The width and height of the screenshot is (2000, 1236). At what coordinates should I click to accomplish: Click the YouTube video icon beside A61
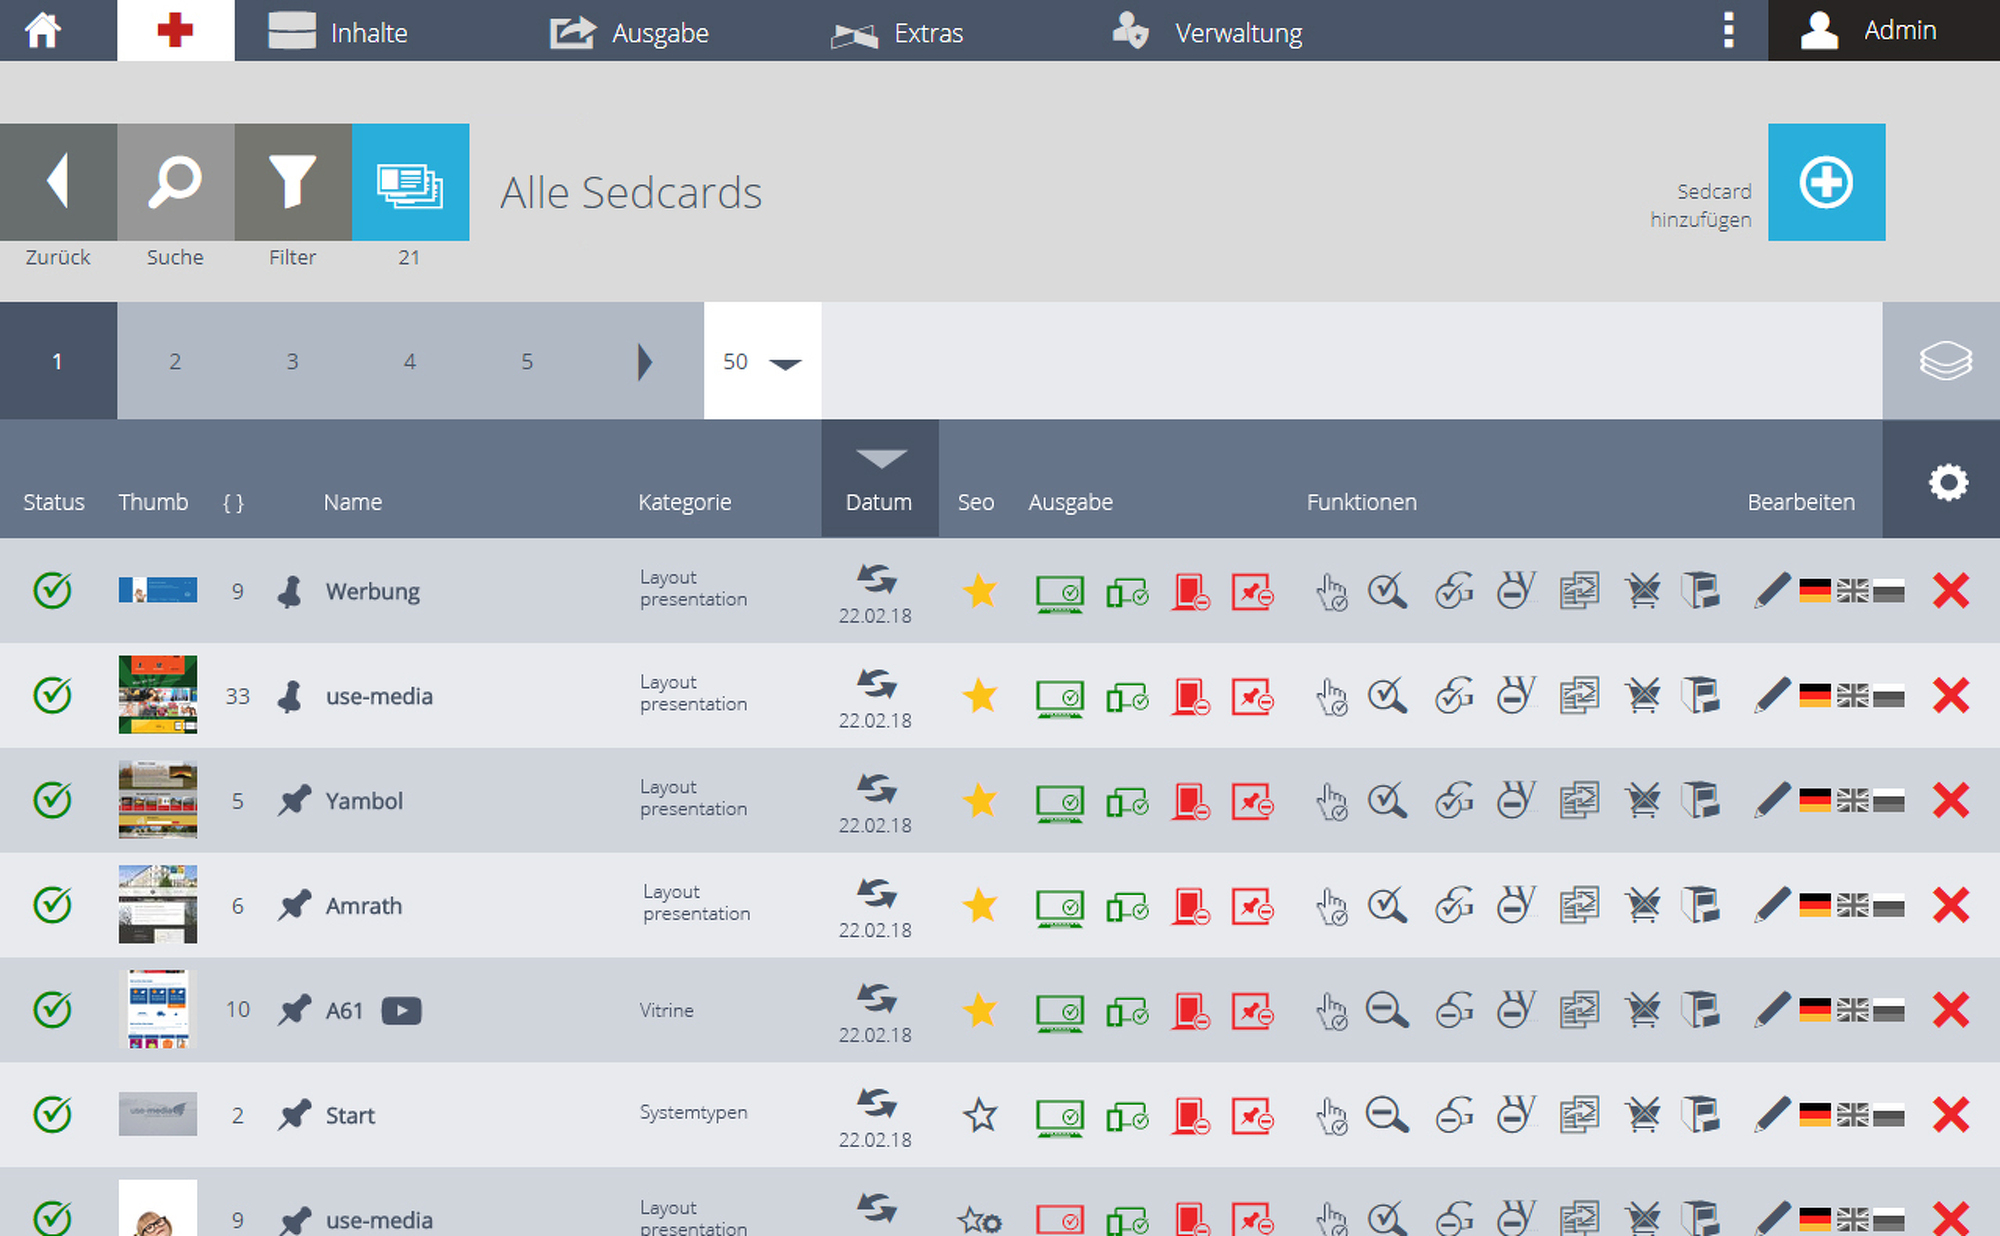(401, 1010)
